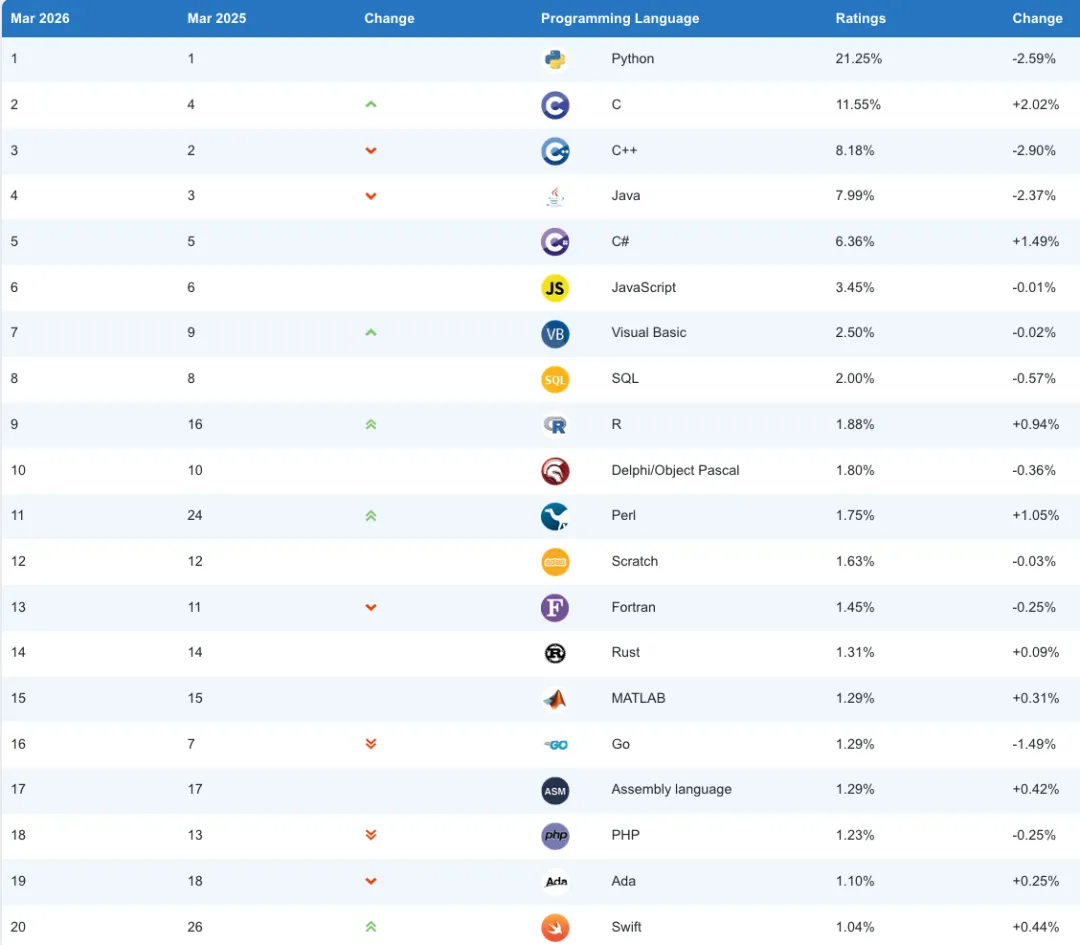Click the Rust gear logo icon
Screen dimensions: 1080x945
click(555, 653)
